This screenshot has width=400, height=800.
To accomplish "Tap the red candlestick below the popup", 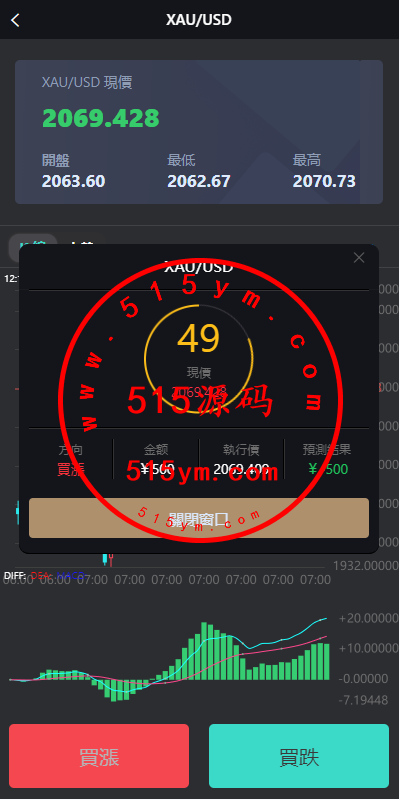I will pyautogui.click(x=111, y=559).
